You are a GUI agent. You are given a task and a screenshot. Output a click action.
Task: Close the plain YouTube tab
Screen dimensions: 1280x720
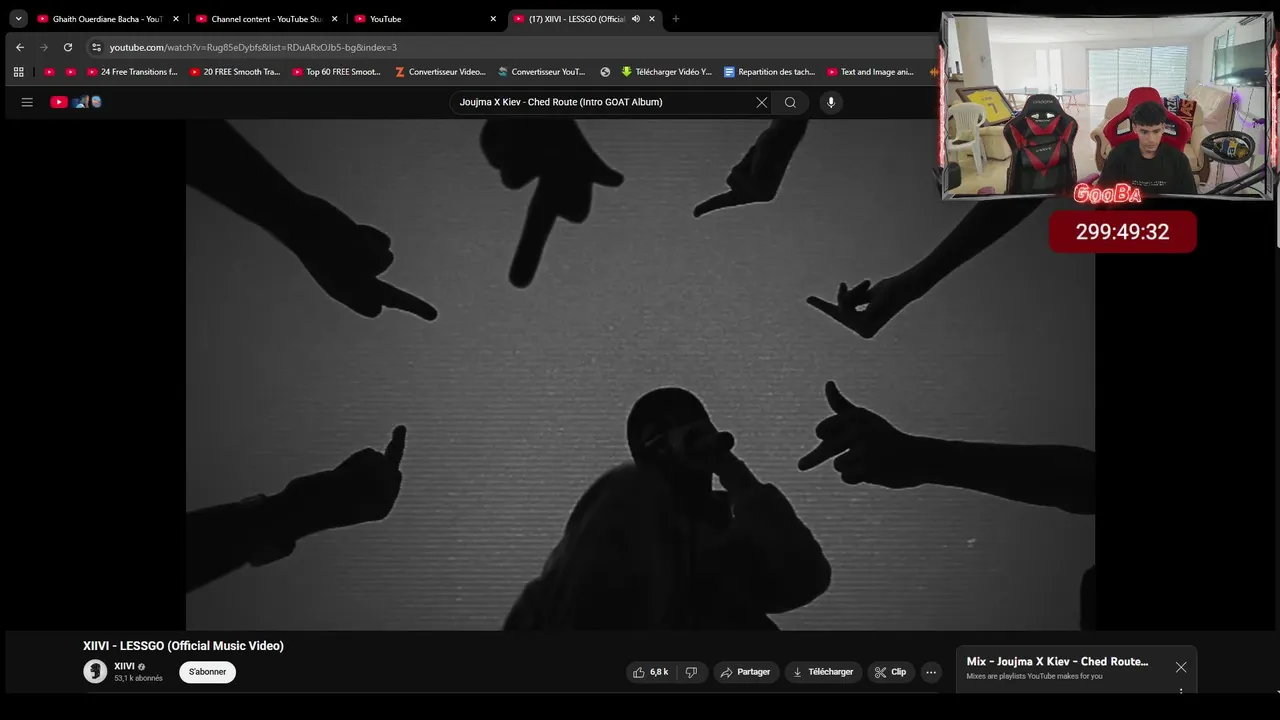coord(493,19)
